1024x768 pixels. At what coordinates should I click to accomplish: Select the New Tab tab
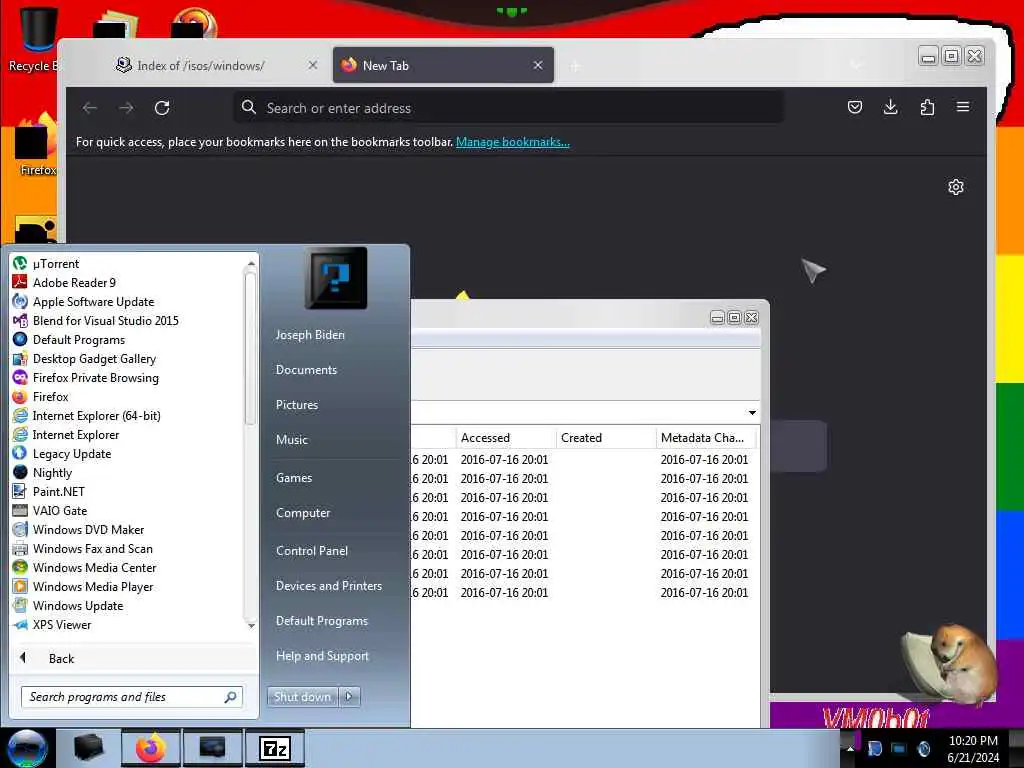pyautogui.click(x=443, y=65)
